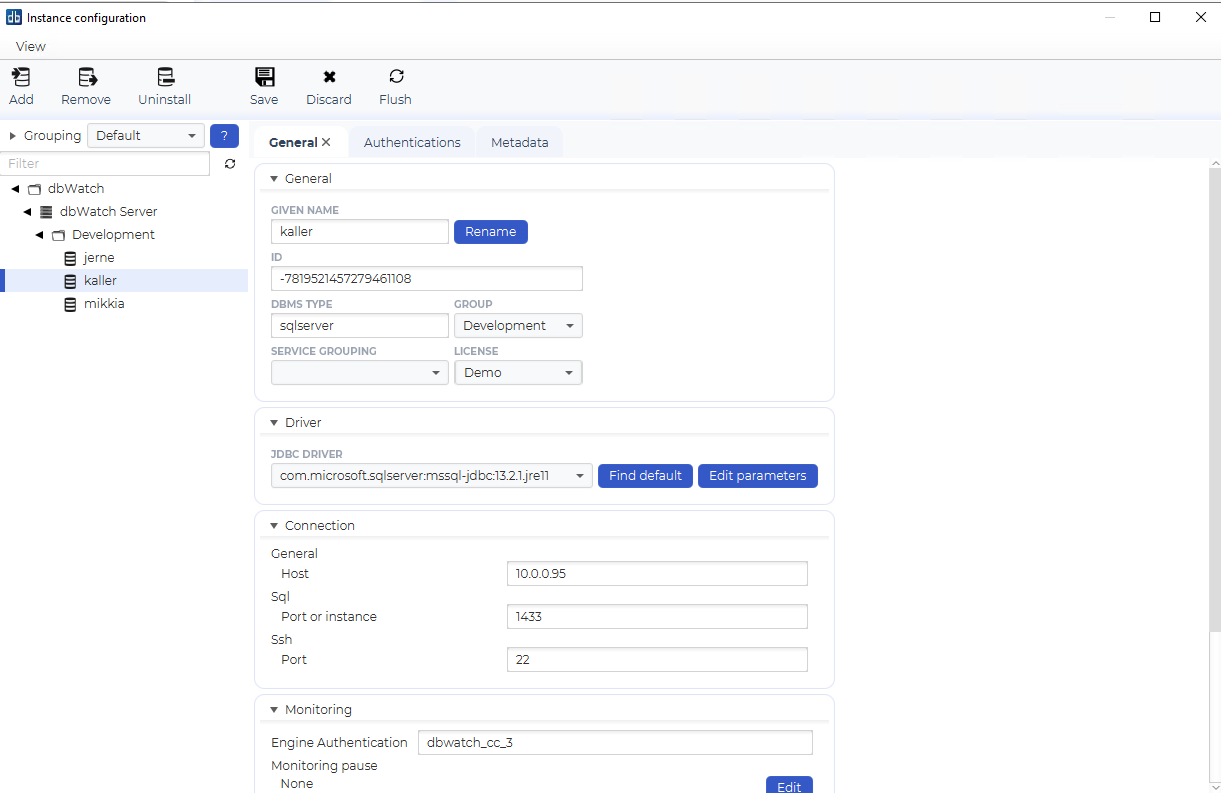Click the Rename button

[490, 232]
